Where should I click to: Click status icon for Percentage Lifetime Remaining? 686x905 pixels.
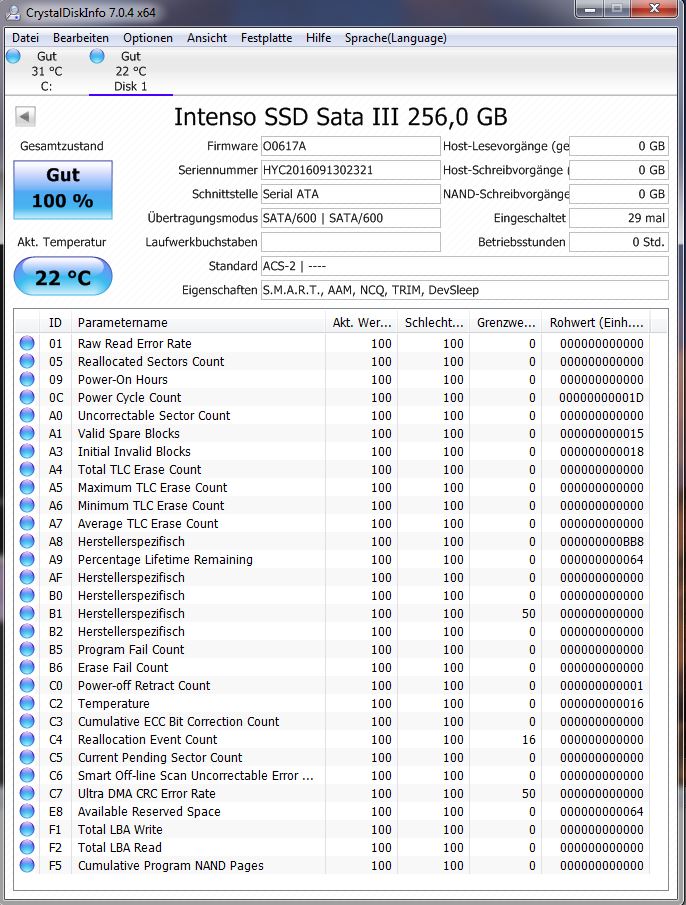click(x=27, y=559)
